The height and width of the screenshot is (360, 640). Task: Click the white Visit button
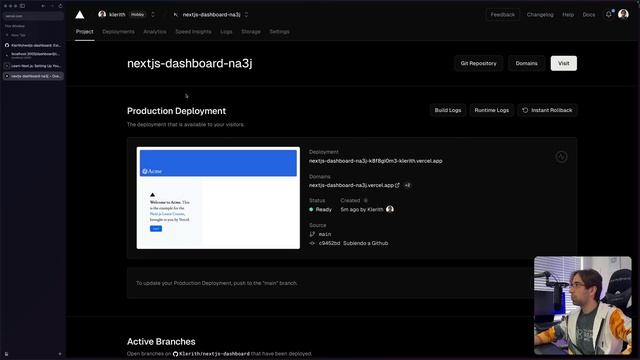[564, 63]
